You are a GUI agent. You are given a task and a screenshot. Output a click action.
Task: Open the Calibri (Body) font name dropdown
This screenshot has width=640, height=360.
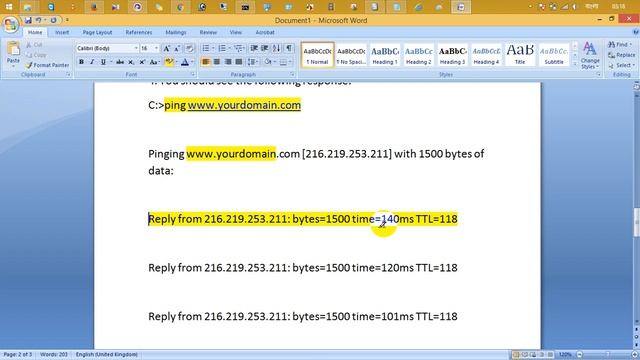(x=136, y=49)
